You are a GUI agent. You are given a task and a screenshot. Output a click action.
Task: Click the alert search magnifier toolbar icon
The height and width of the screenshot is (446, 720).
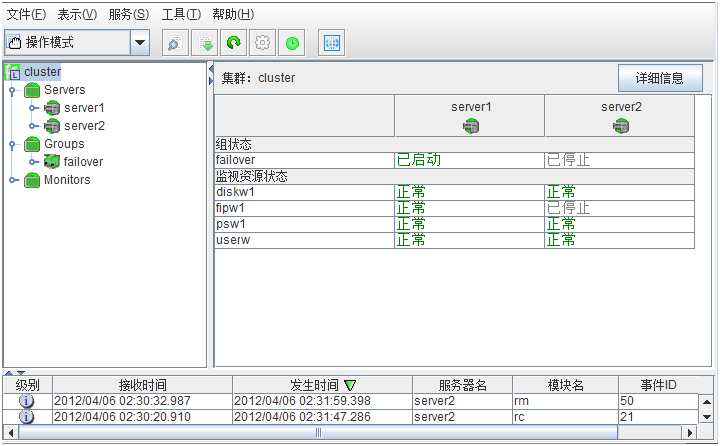(174, 43)
